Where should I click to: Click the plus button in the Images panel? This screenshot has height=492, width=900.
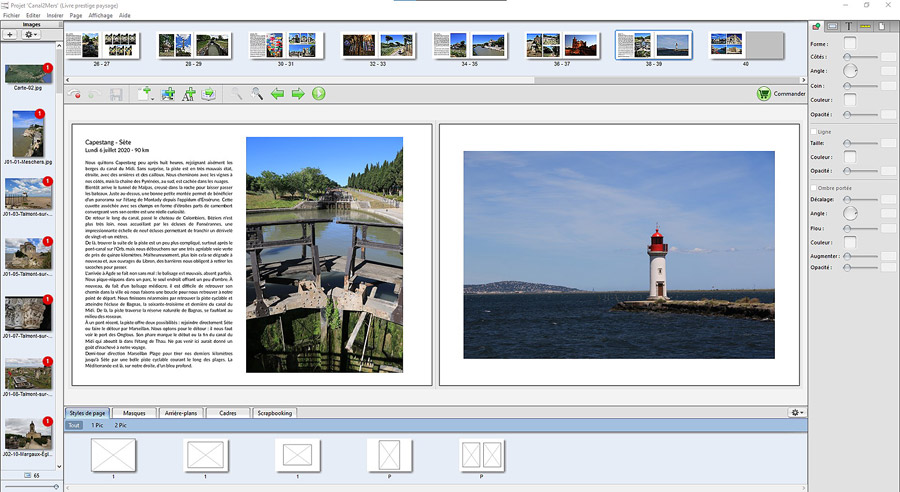click(x=10, y=35)
